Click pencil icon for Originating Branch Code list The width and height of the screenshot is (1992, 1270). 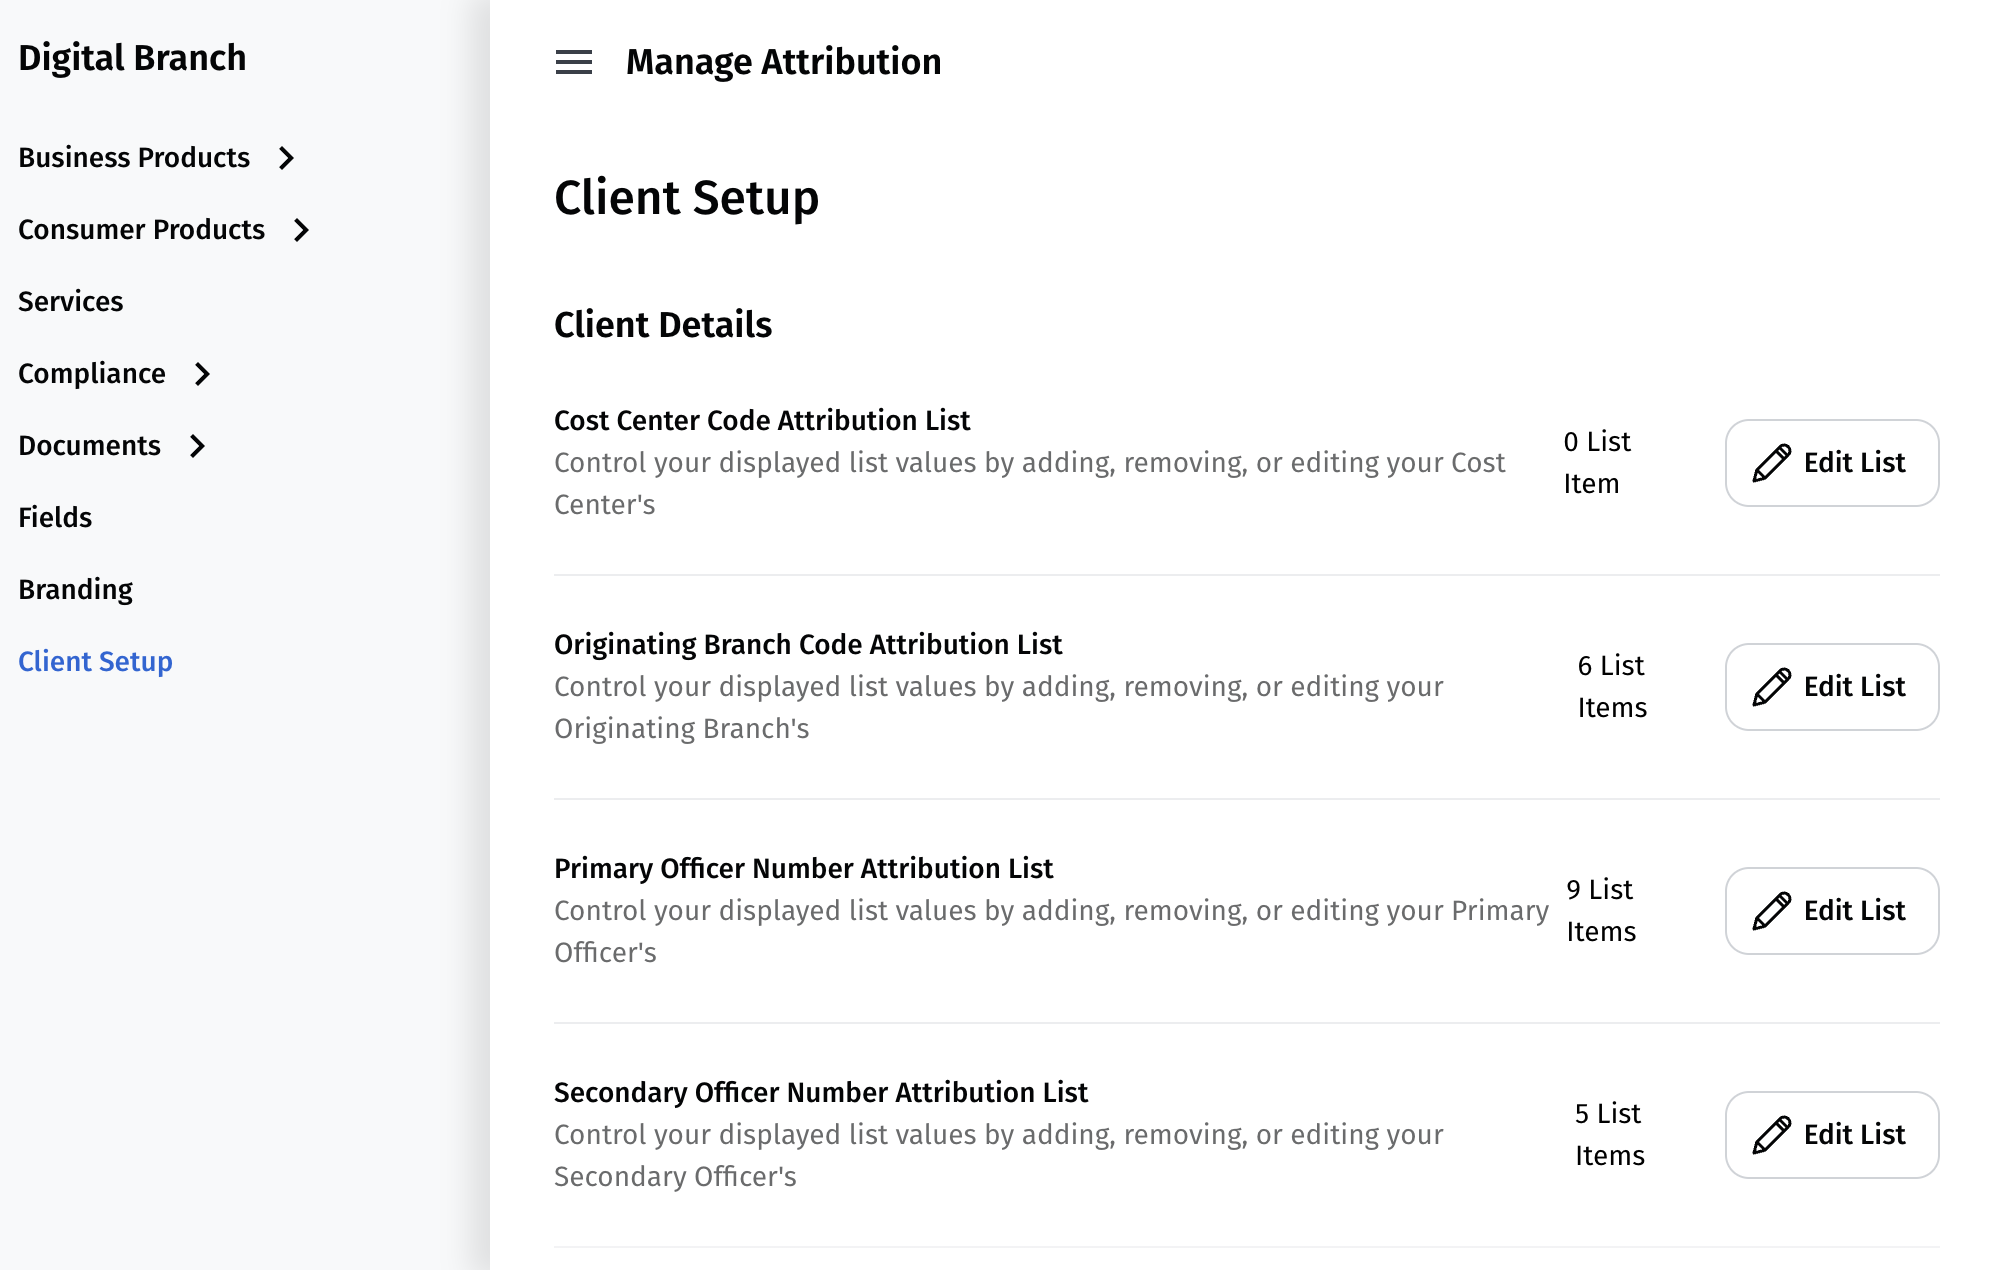[1771, 687]
